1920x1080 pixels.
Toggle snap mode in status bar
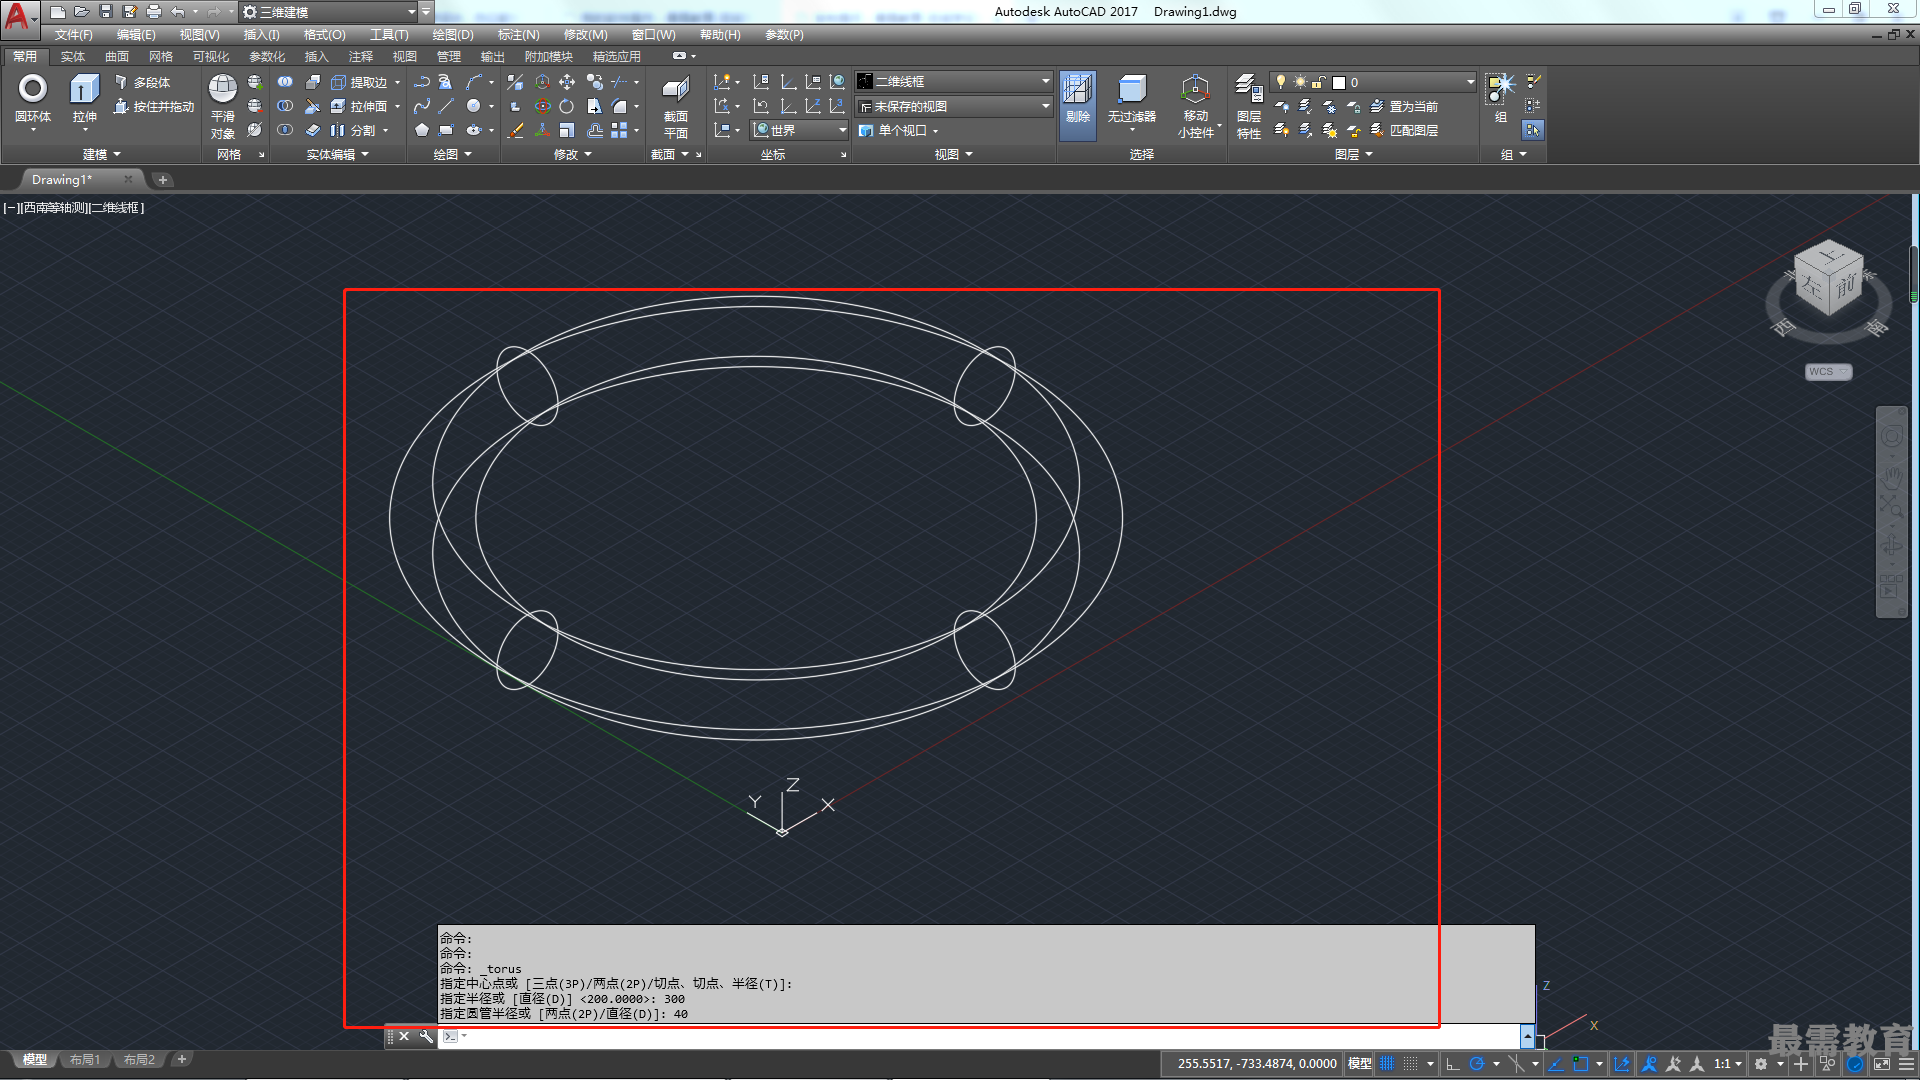[x=1410, y=1064]
